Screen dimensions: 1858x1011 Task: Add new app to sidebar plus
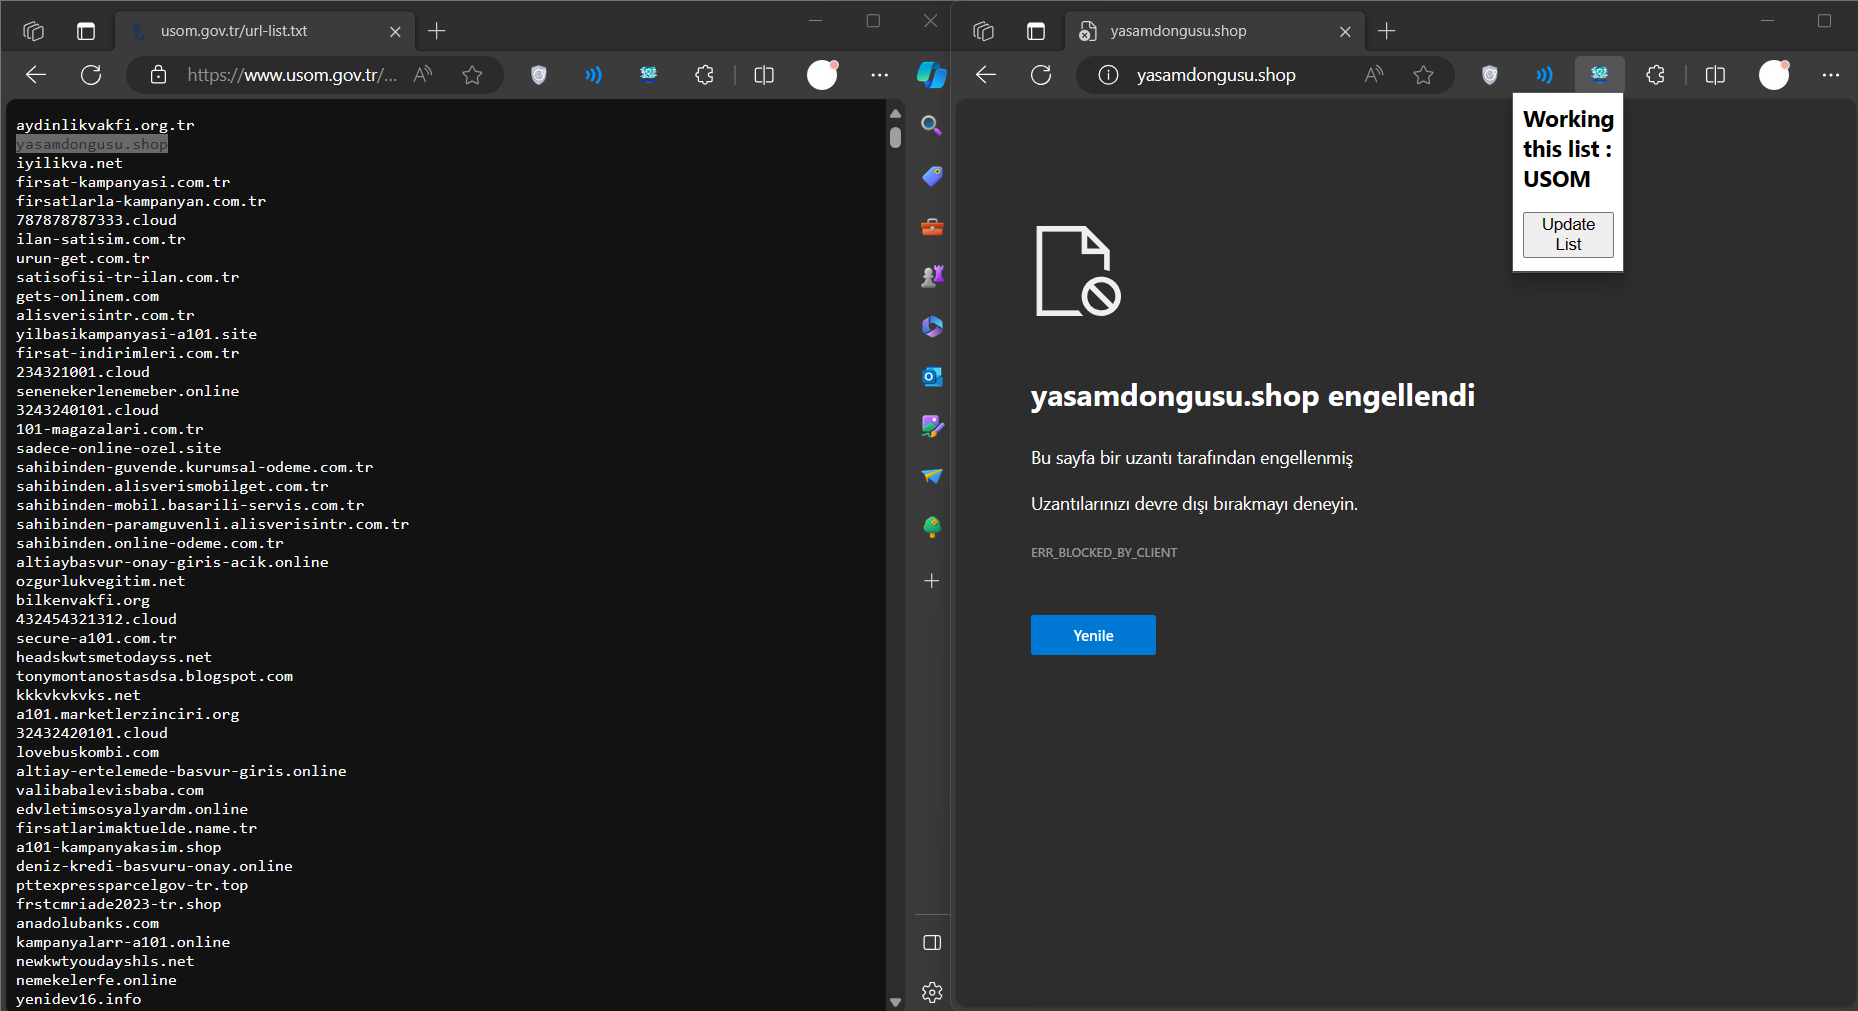(x=931, y=581)
